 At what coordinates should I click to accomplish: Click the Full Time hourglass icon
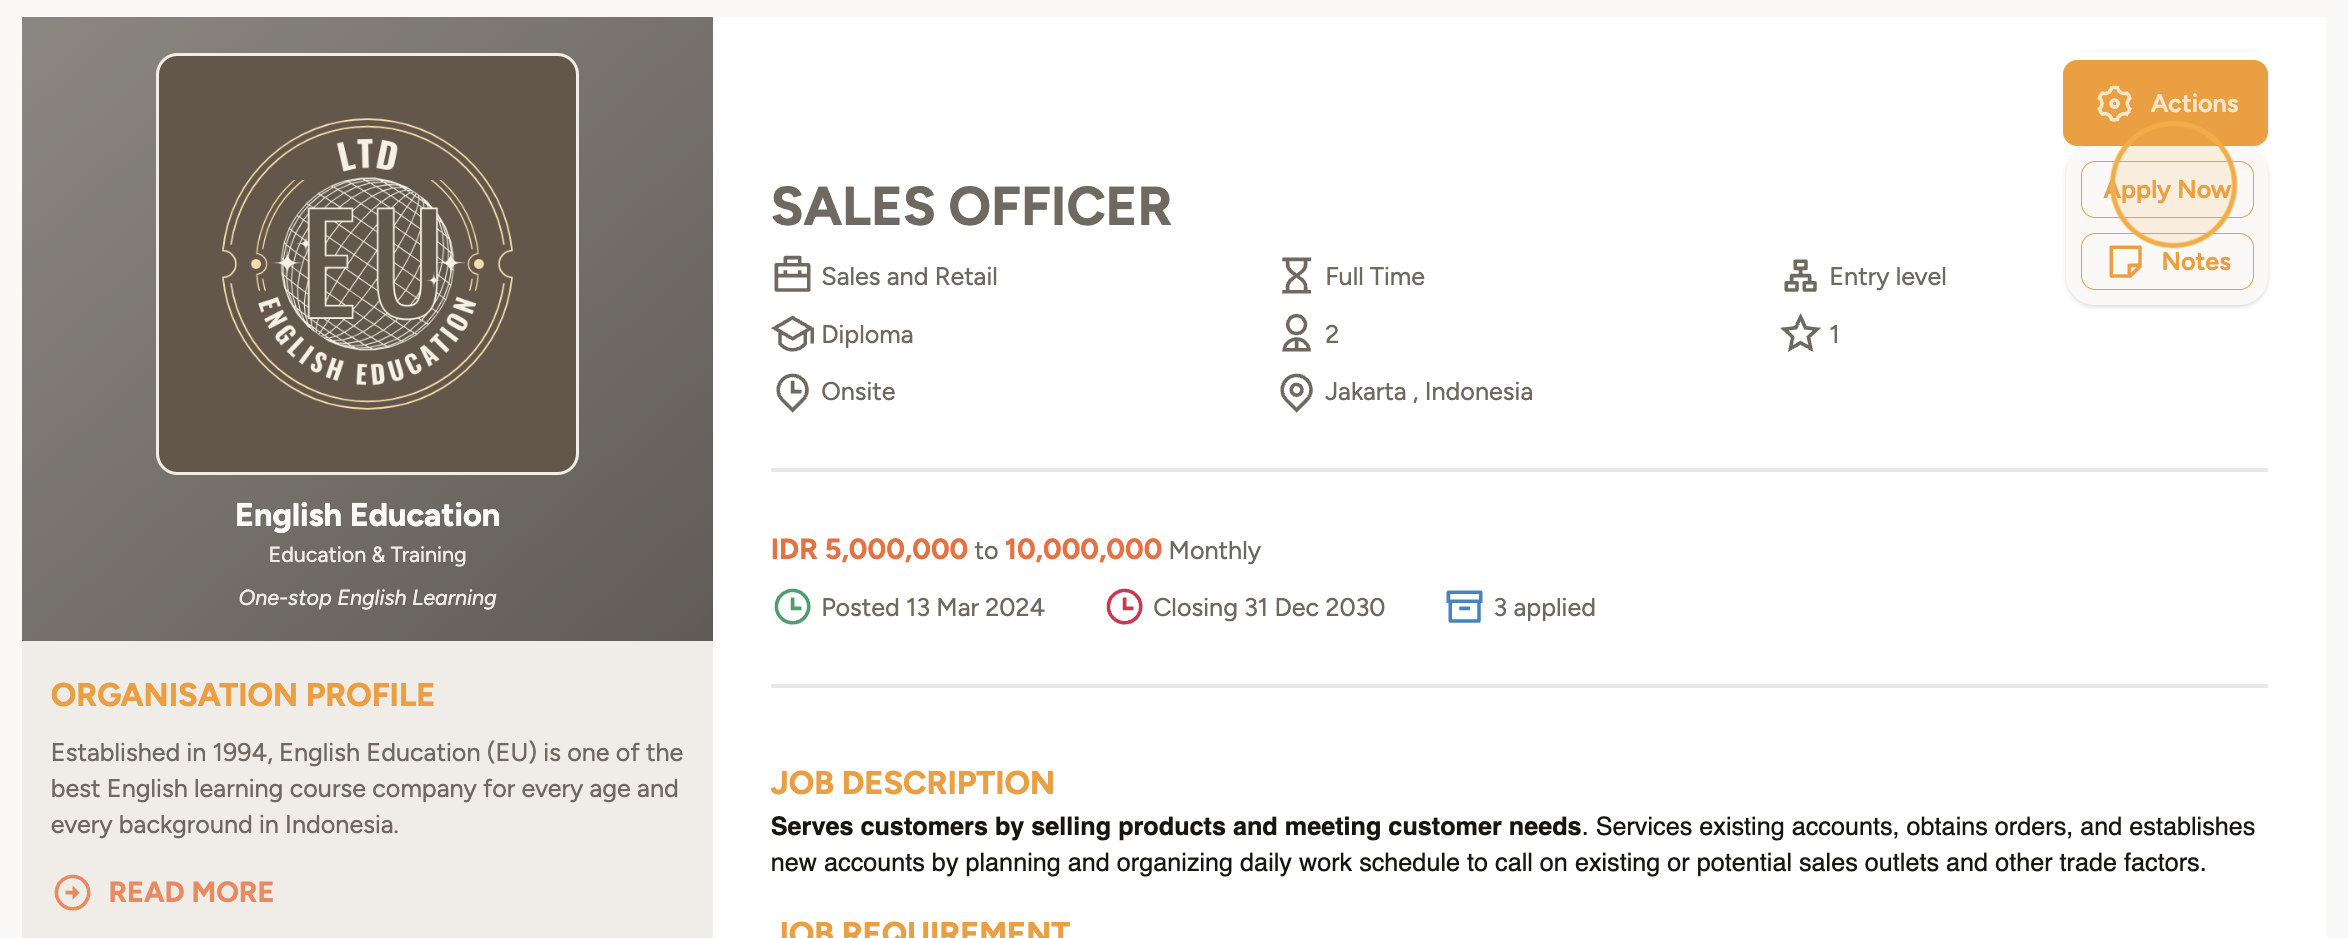(x=1296, y=275)
